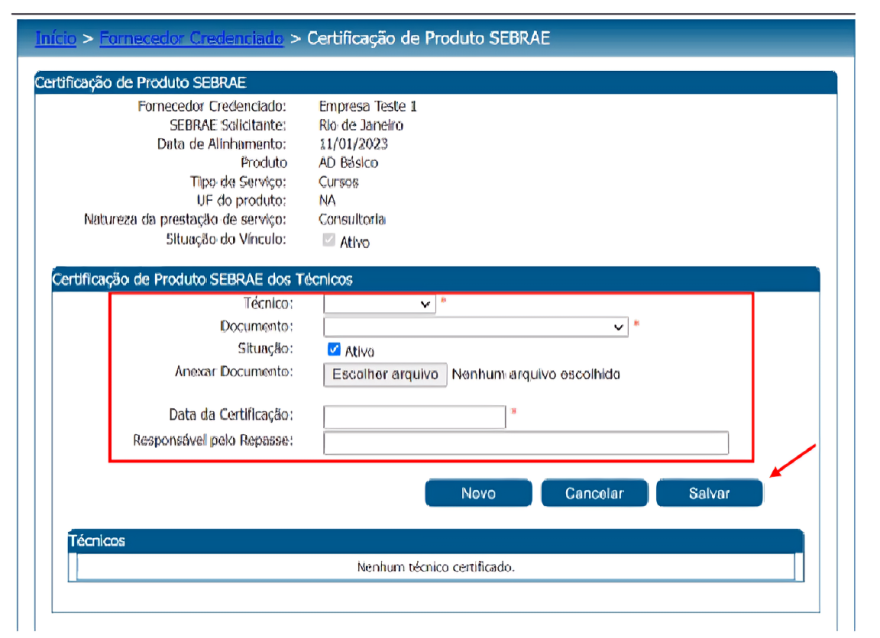This screenshot has height=638, width=880.
Task: Focus the Data da Certificação field
Action: [415, 416]
